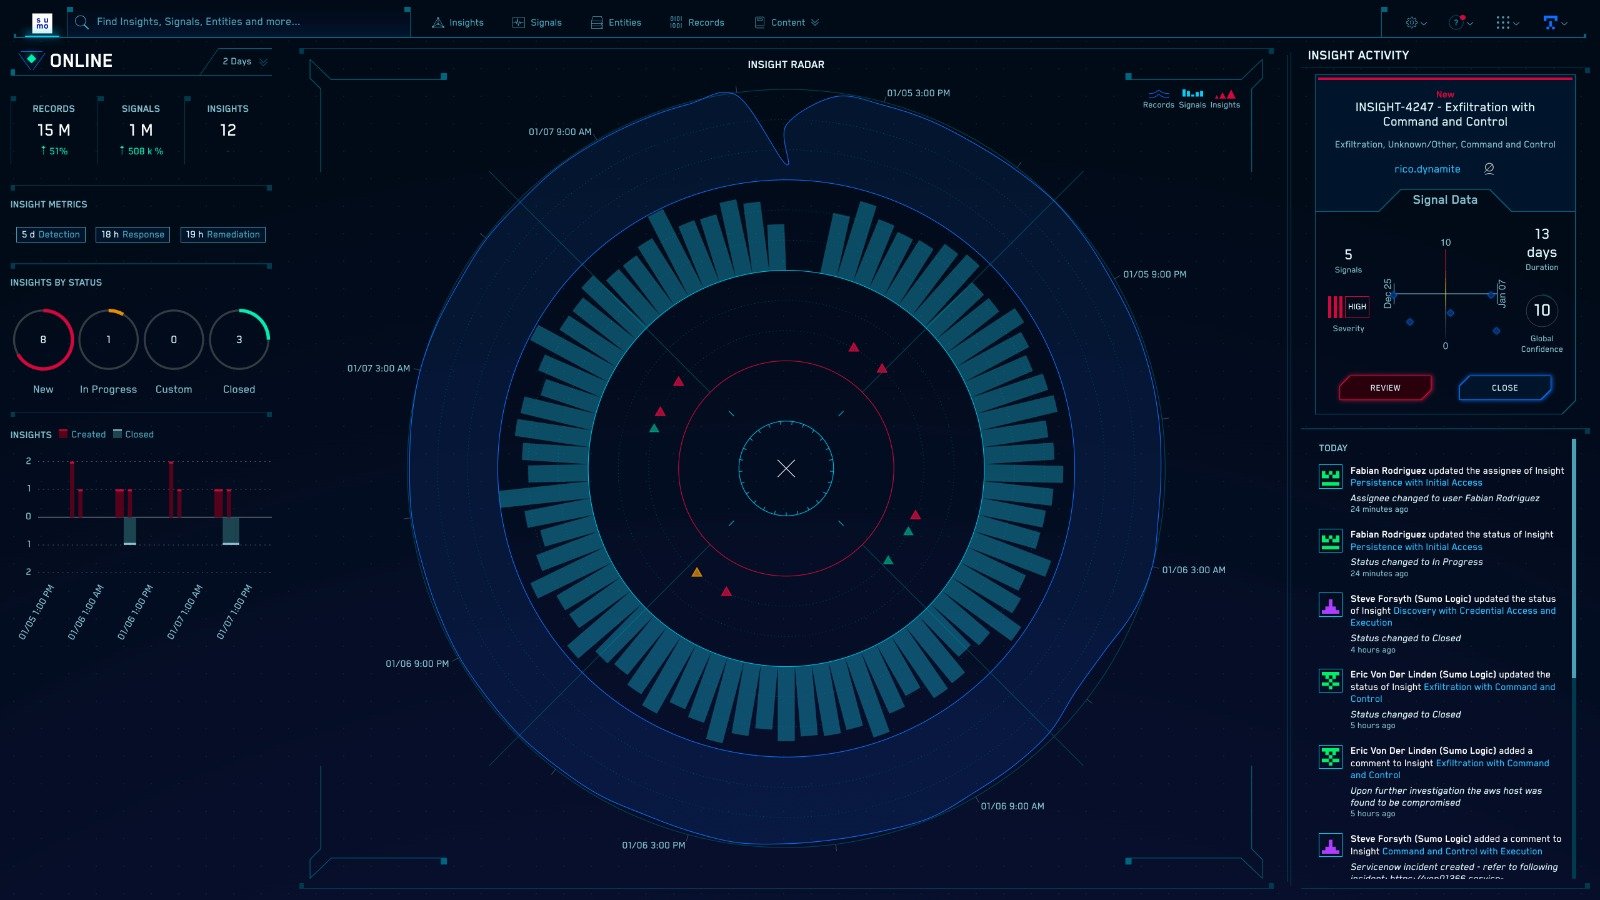
Task: Open the 2 Days time range dropdown
Action: [245, 61]
